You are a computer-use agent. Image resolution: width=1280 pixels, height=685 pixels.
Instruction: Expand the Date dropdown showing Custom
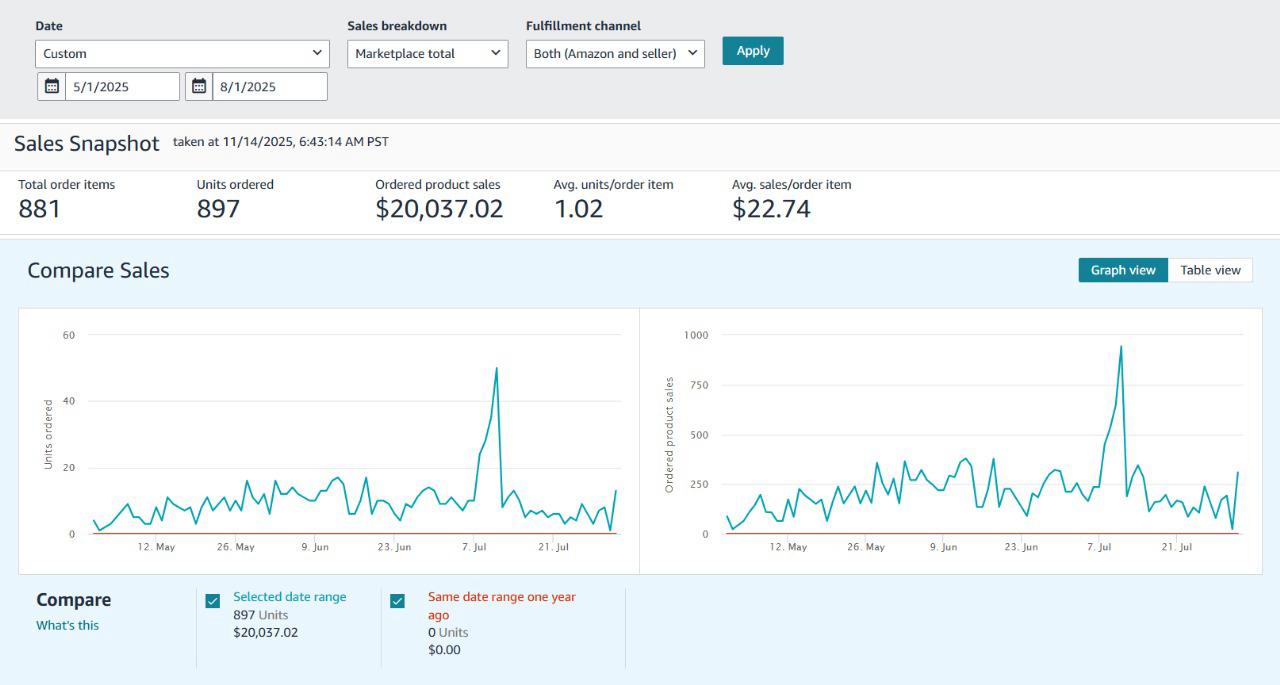[182, 54]
